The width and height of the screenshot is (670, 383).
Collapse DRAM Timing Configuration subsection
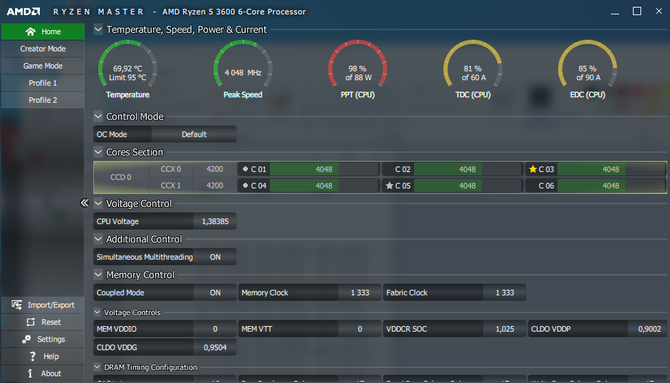tap(97, 367)
